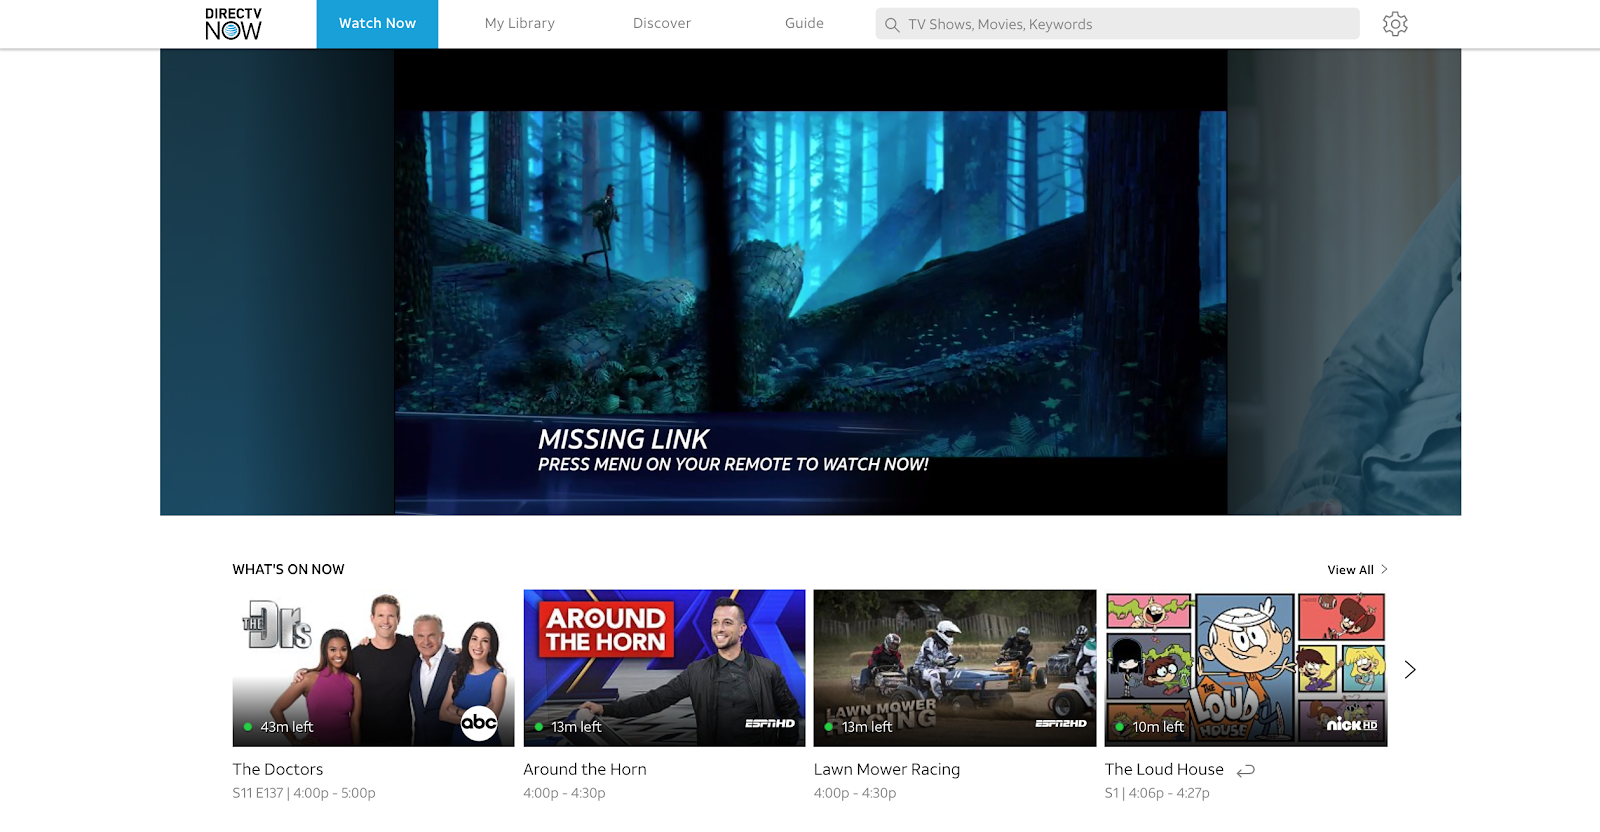Click View All for What's On Now
Image resolution: width=1600 pixels, height=832 pixels.
tap(1351, 570)
